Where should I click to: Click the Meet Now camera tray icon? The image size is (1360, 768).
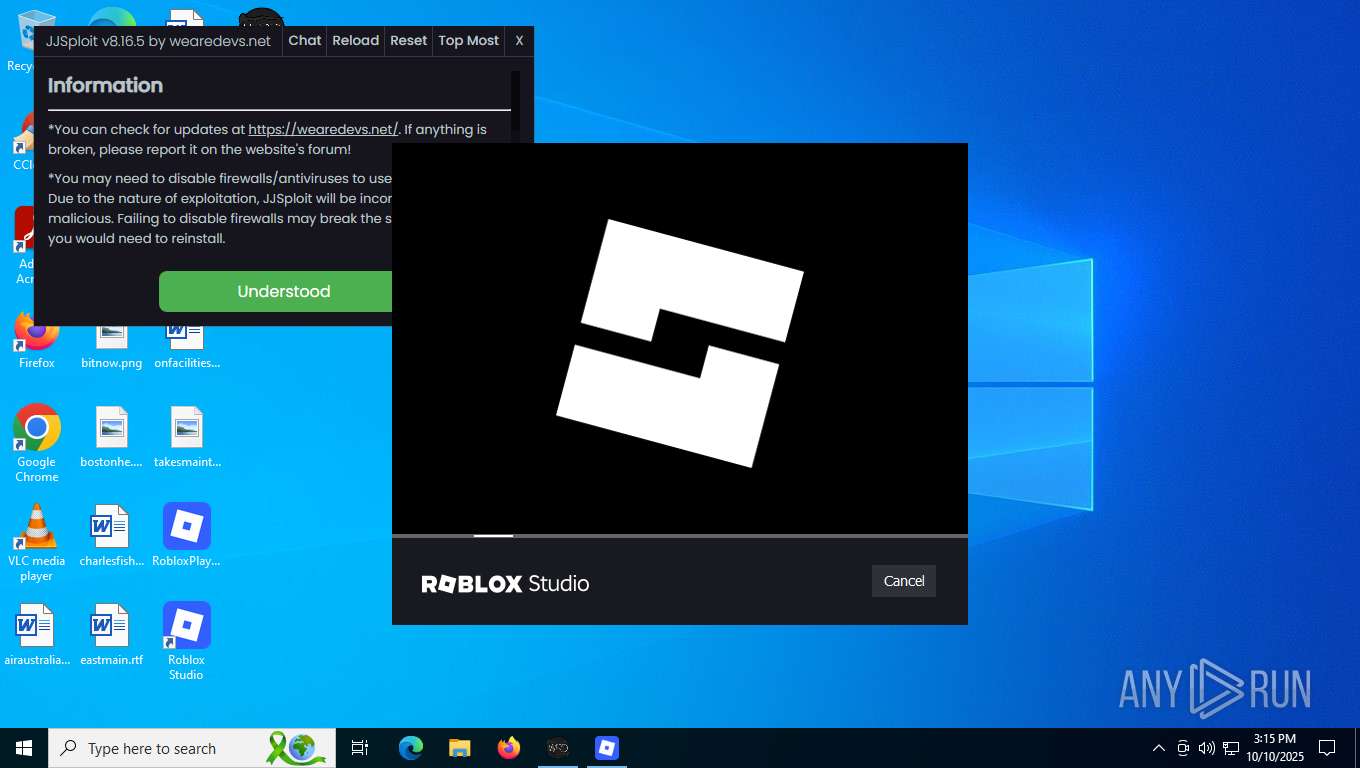click(x=1183, y=748)
